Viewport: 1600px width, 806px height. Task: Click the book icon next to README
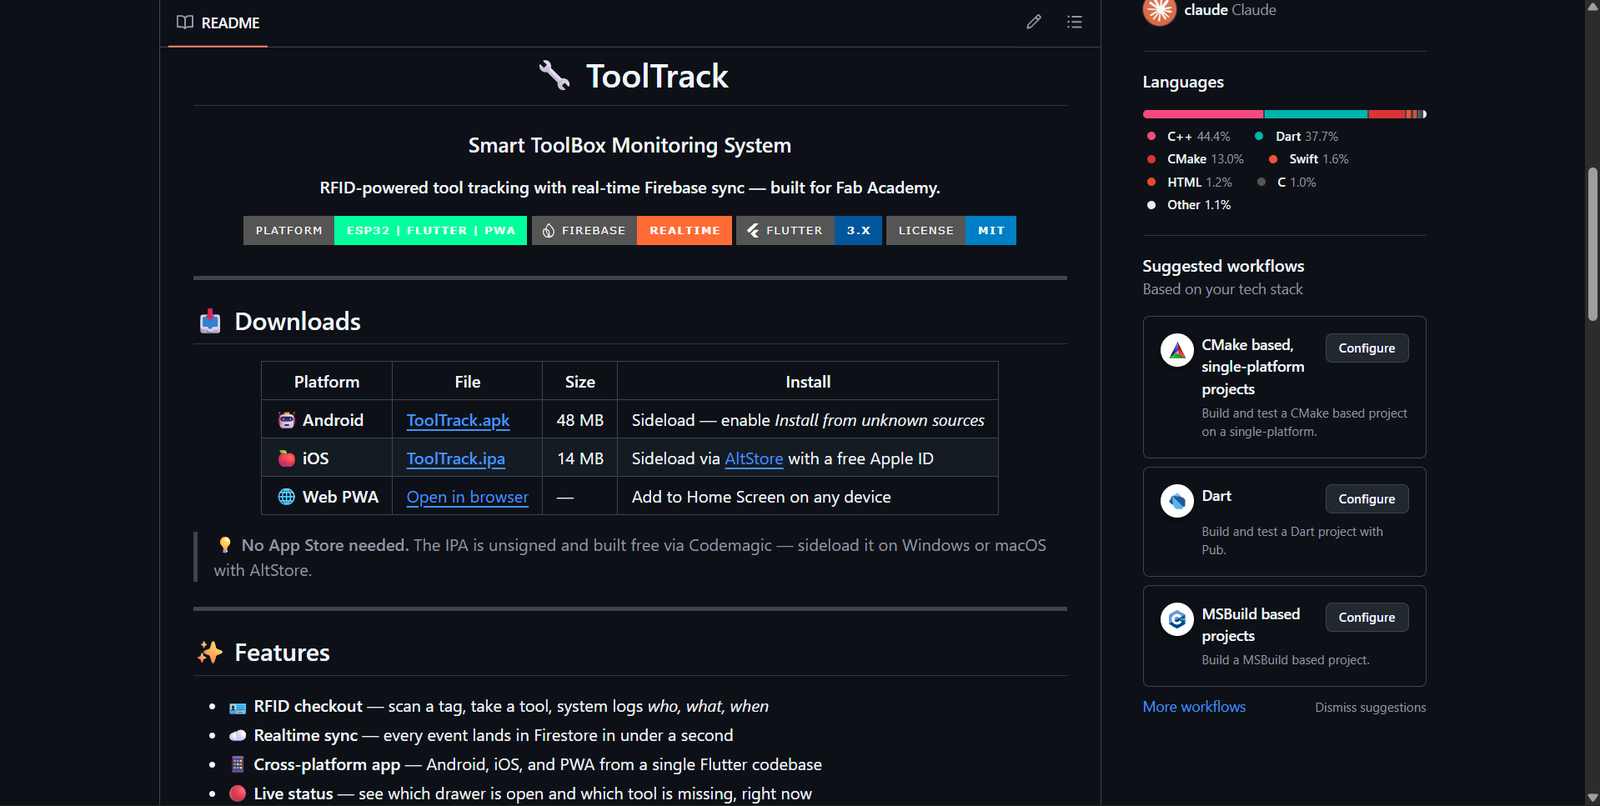coord(185,22)
